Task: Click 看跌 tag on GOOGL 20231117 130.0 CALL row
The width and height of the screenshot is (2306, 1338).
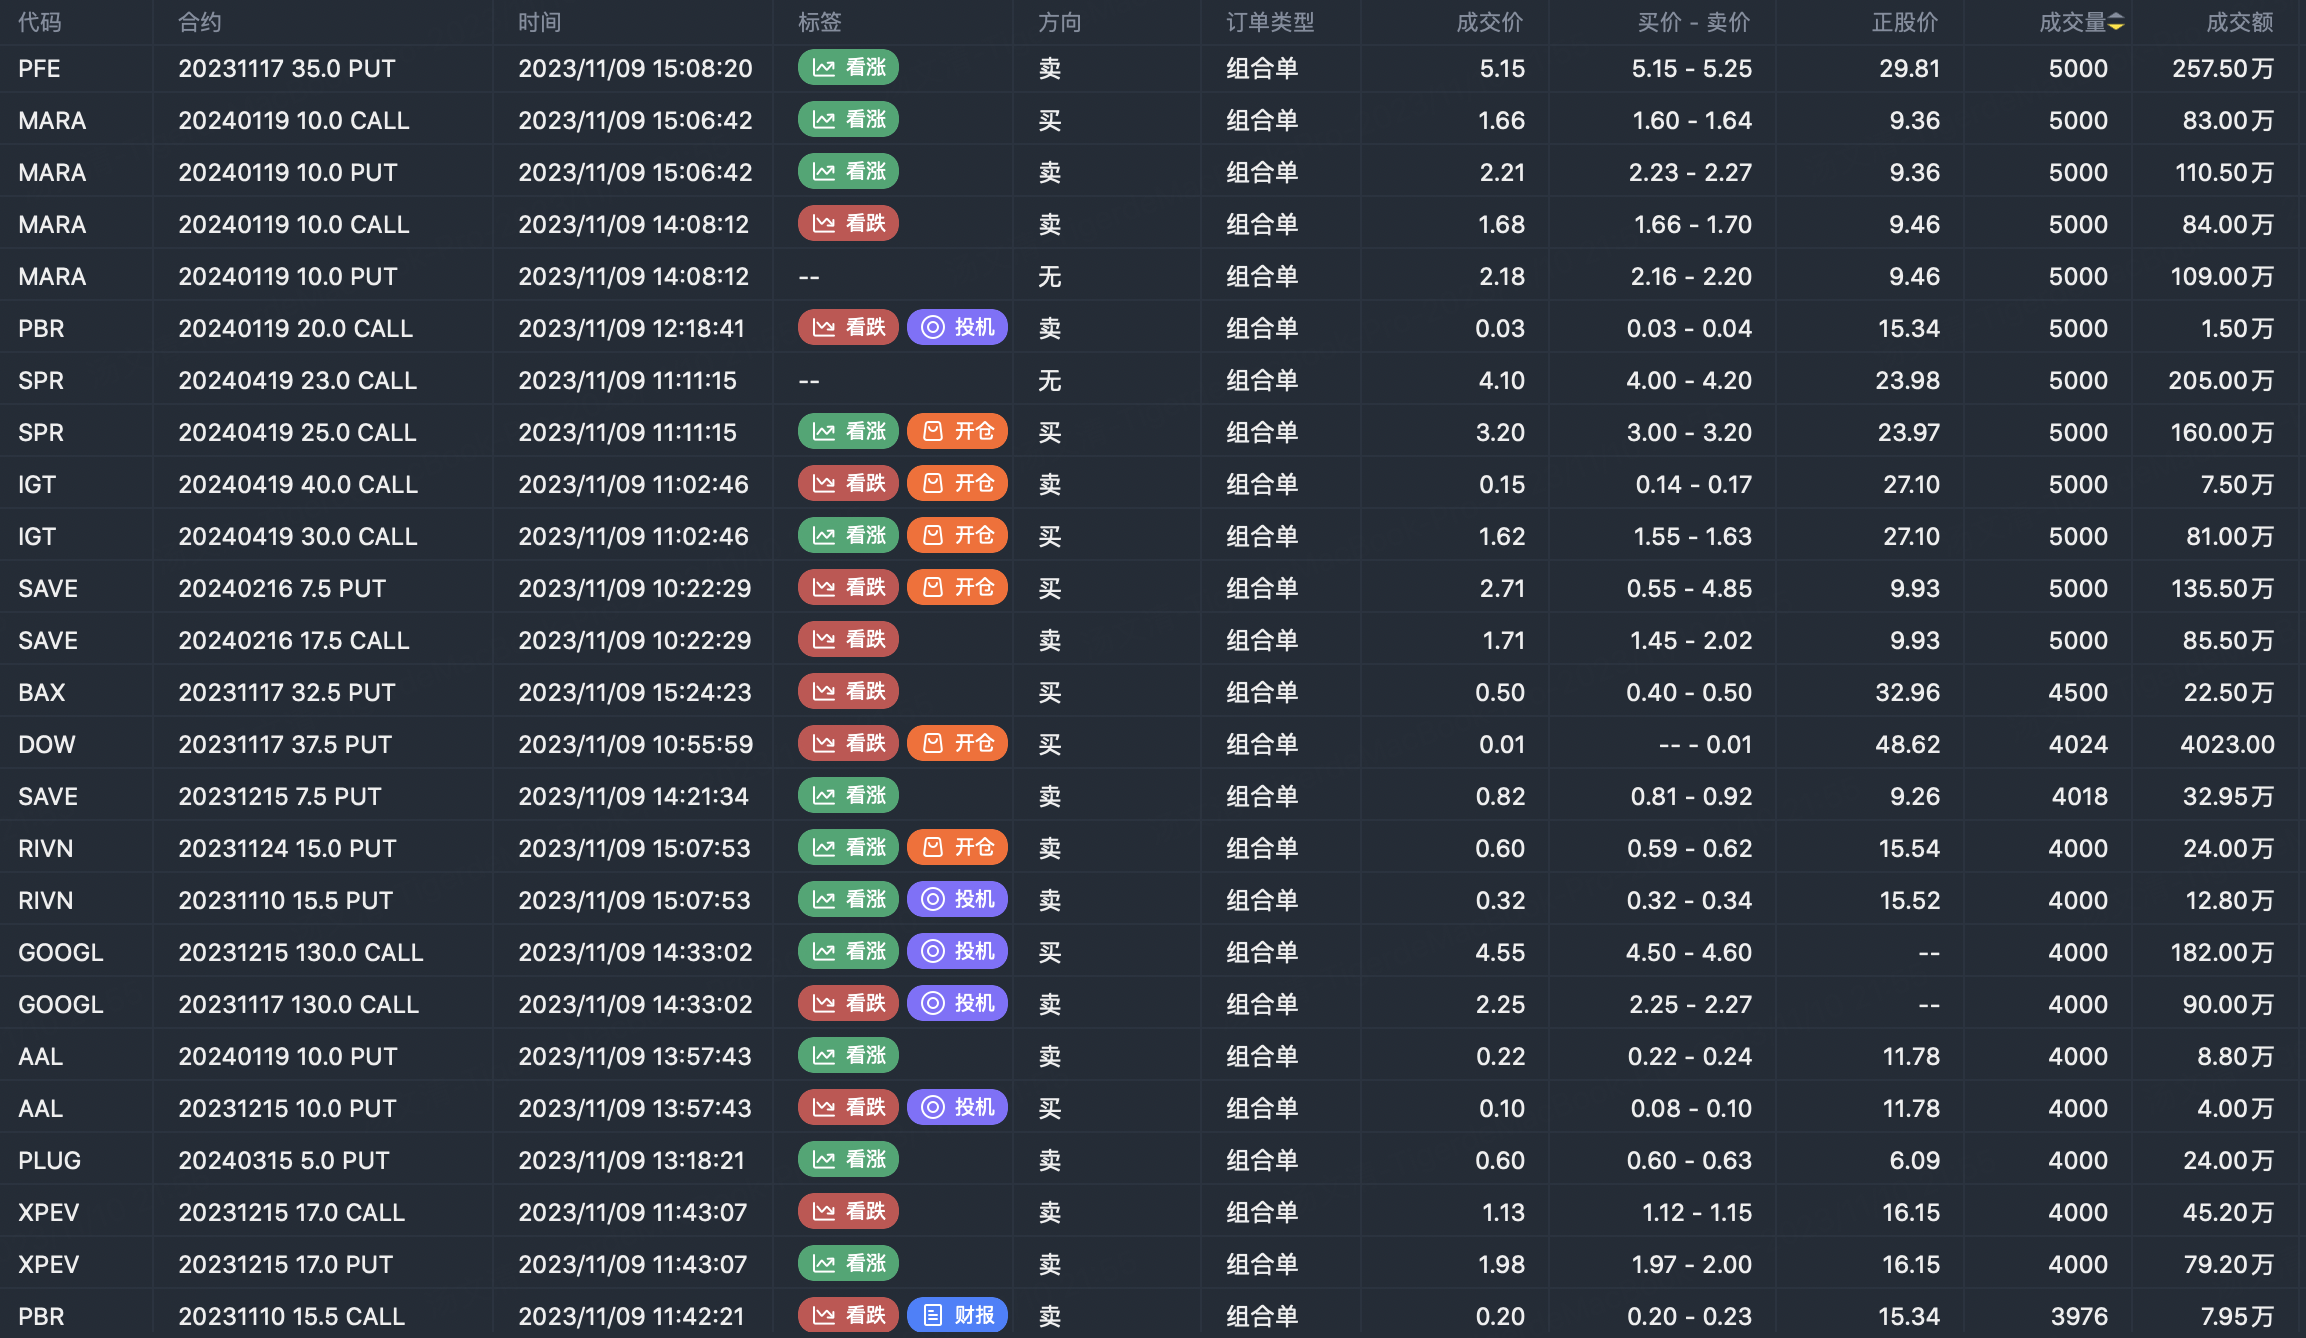Action: pyautogui.click(x=848, y=1003)
